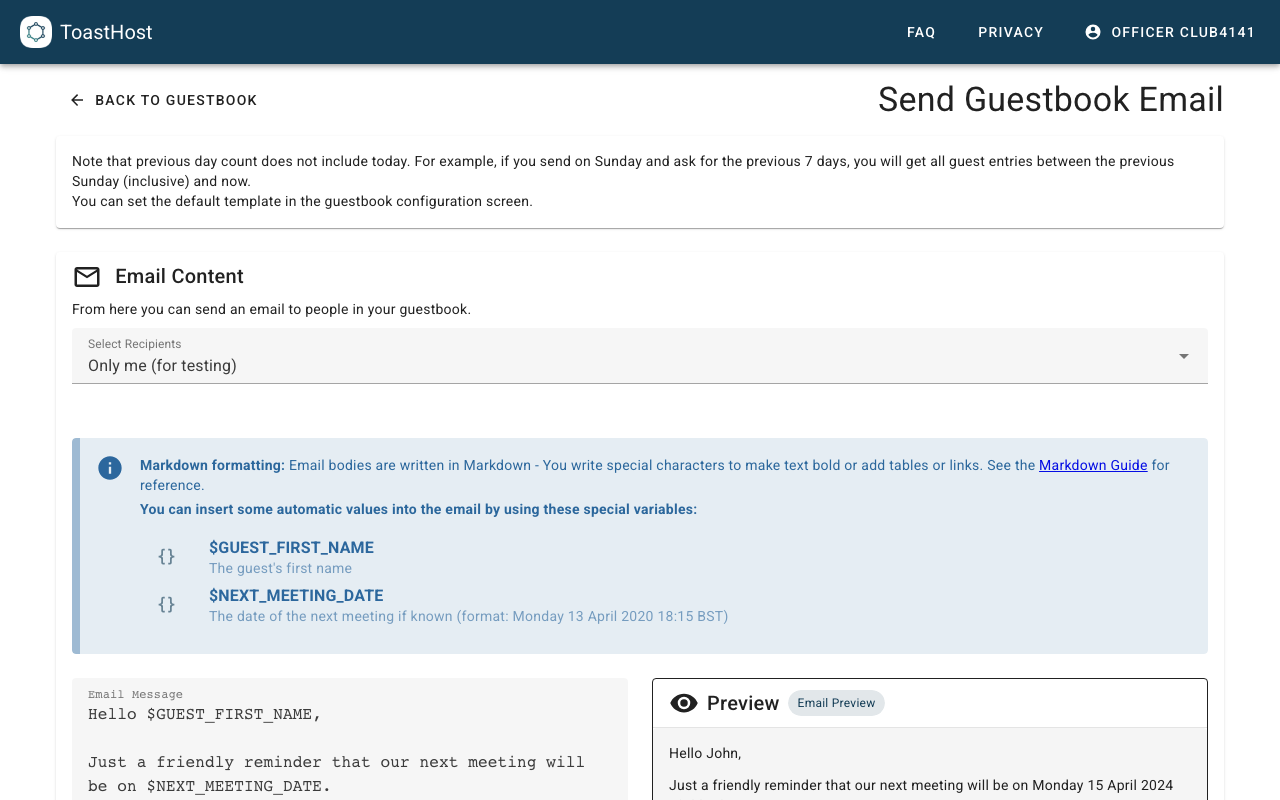The height and width of the screenshot is (800, 1280).
Task: Click the back arrow beside Back to Guestbook
Action: point(76,100)
